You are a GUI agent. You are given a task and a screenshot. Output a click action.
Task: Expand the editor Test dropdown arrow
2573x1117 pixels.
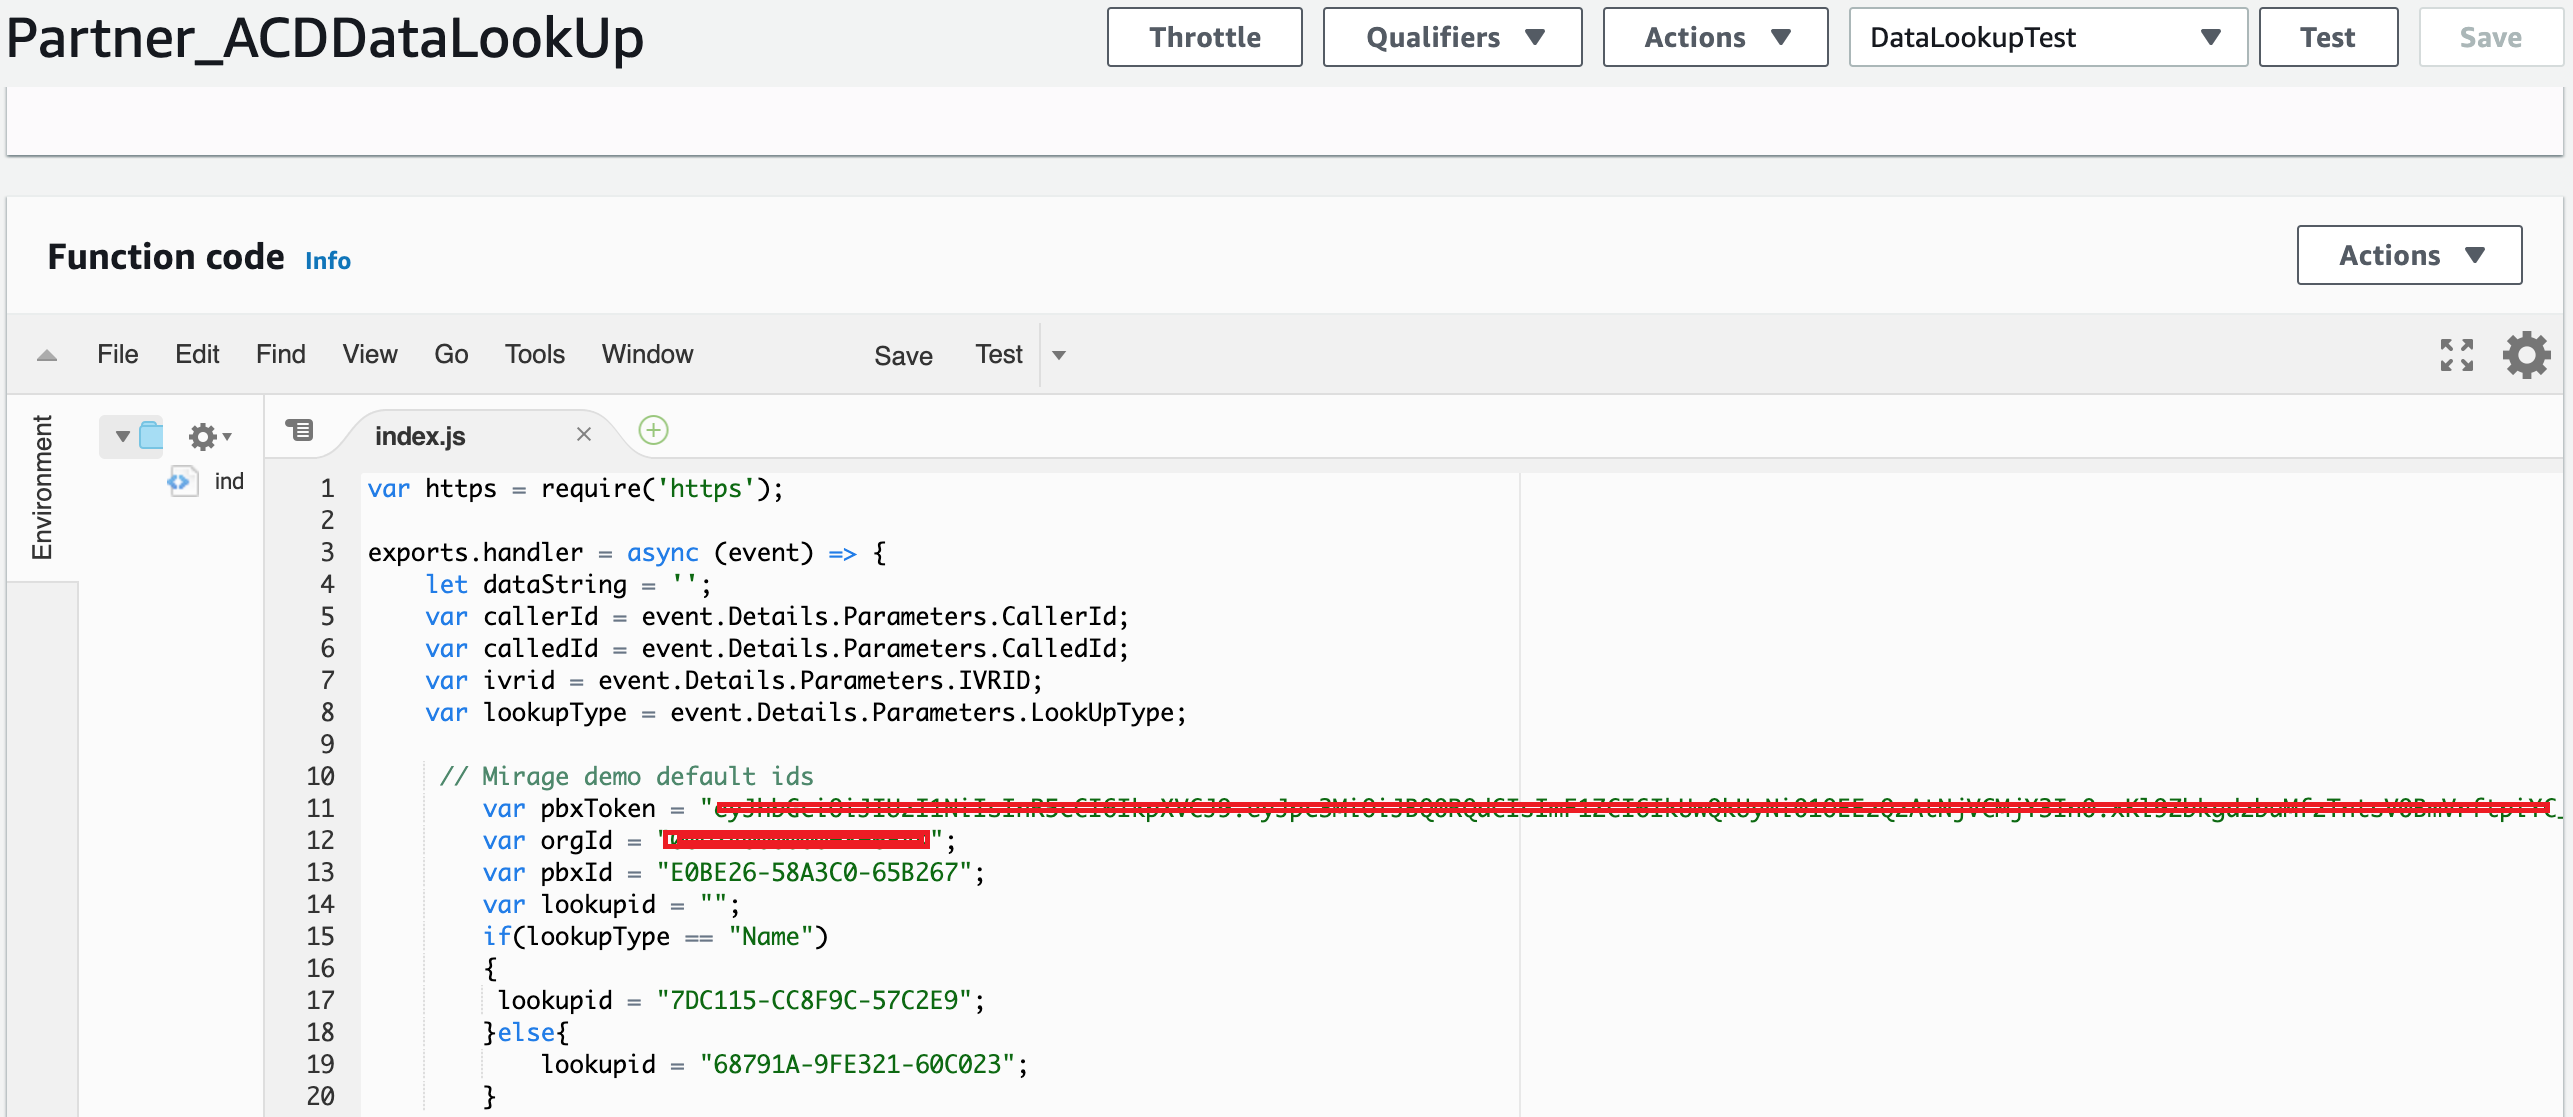[x=1059, y=355]
